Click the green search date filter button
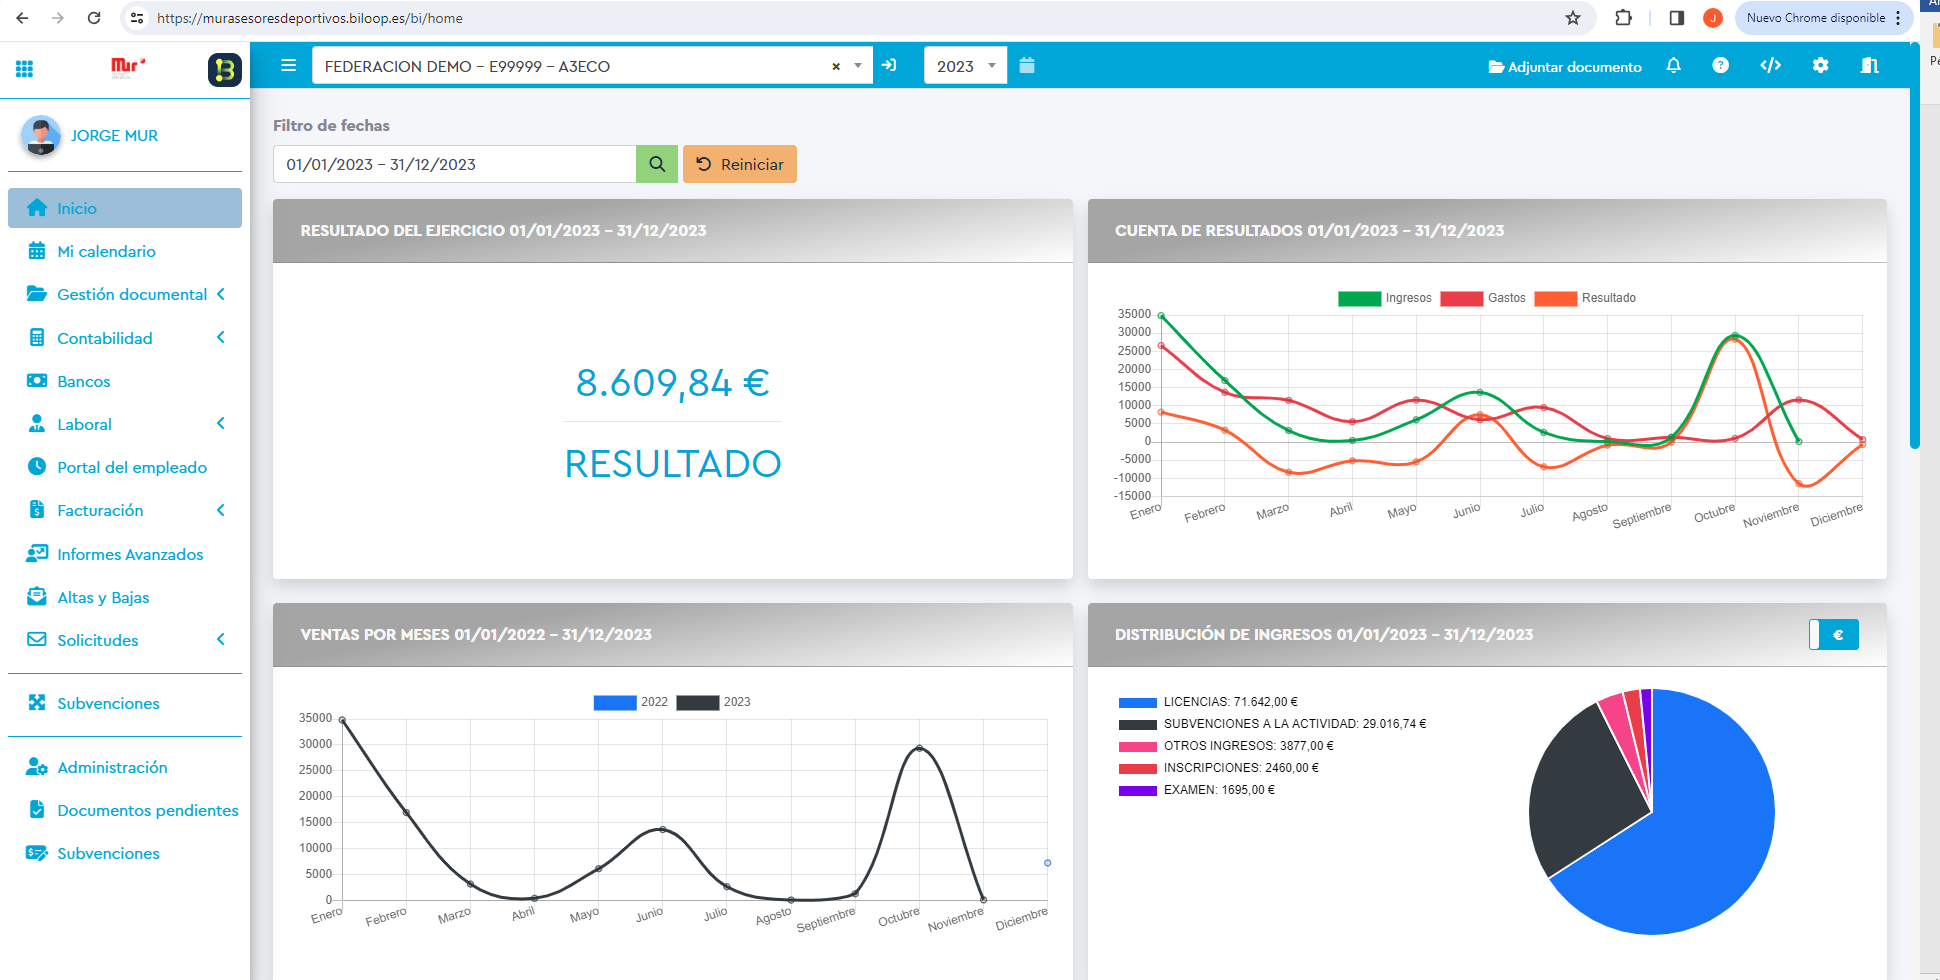This screenshot has height=980, width=1940. coord(657,164)
